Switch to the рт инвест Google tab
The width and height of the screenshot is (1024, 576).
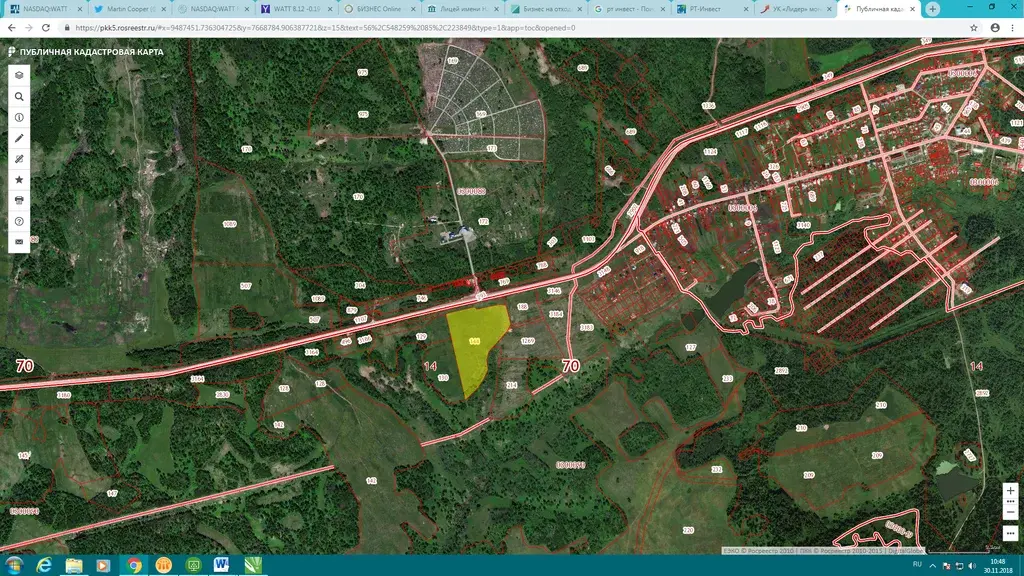coord(629,9)
